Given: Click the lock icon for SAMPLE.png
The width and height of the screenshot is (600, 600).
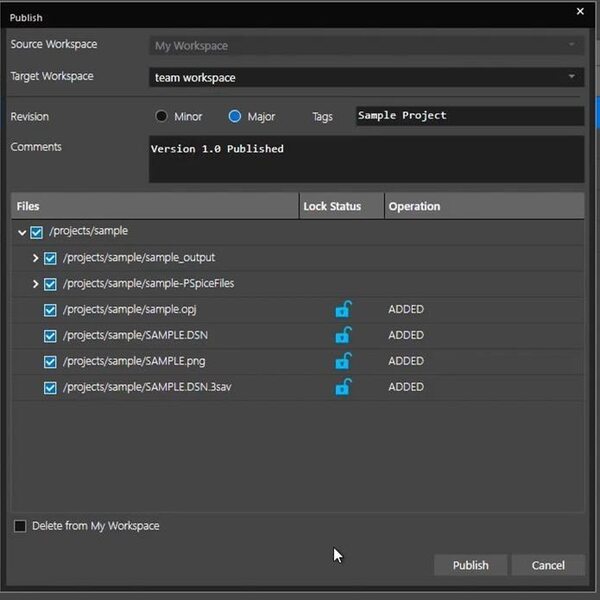Looking at the screenshot, I should click(x=343, y=361).
